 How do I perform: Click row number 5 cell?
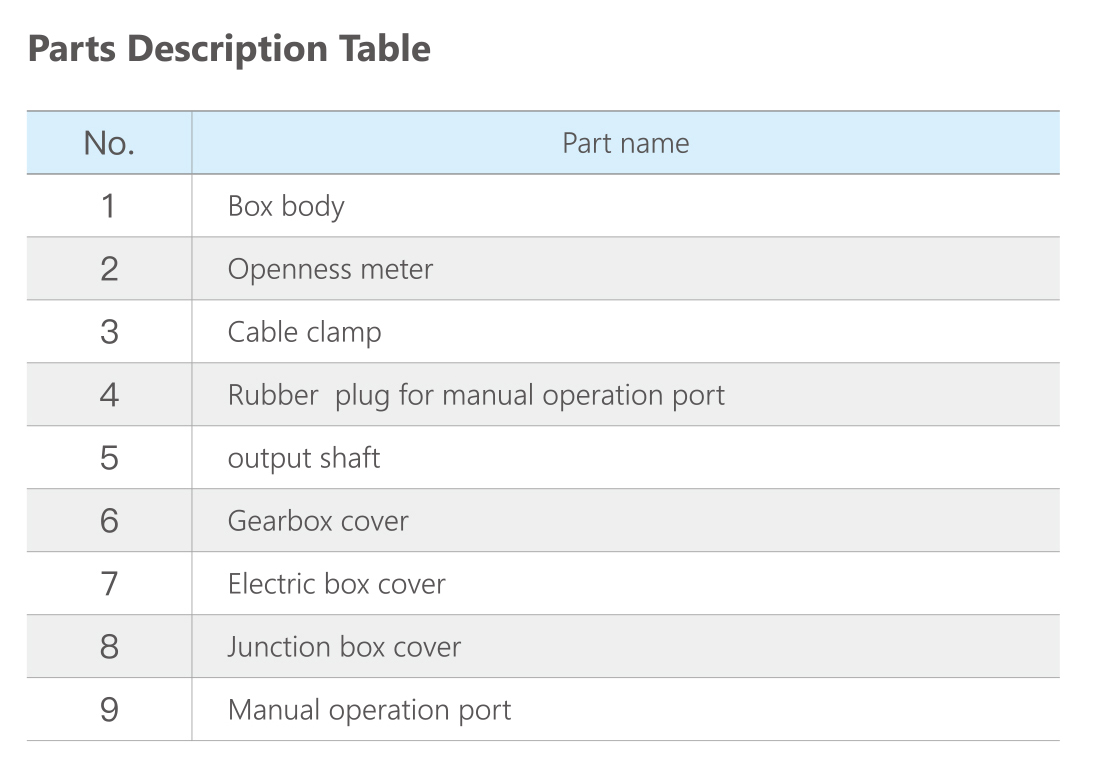(x=109, y=458)
